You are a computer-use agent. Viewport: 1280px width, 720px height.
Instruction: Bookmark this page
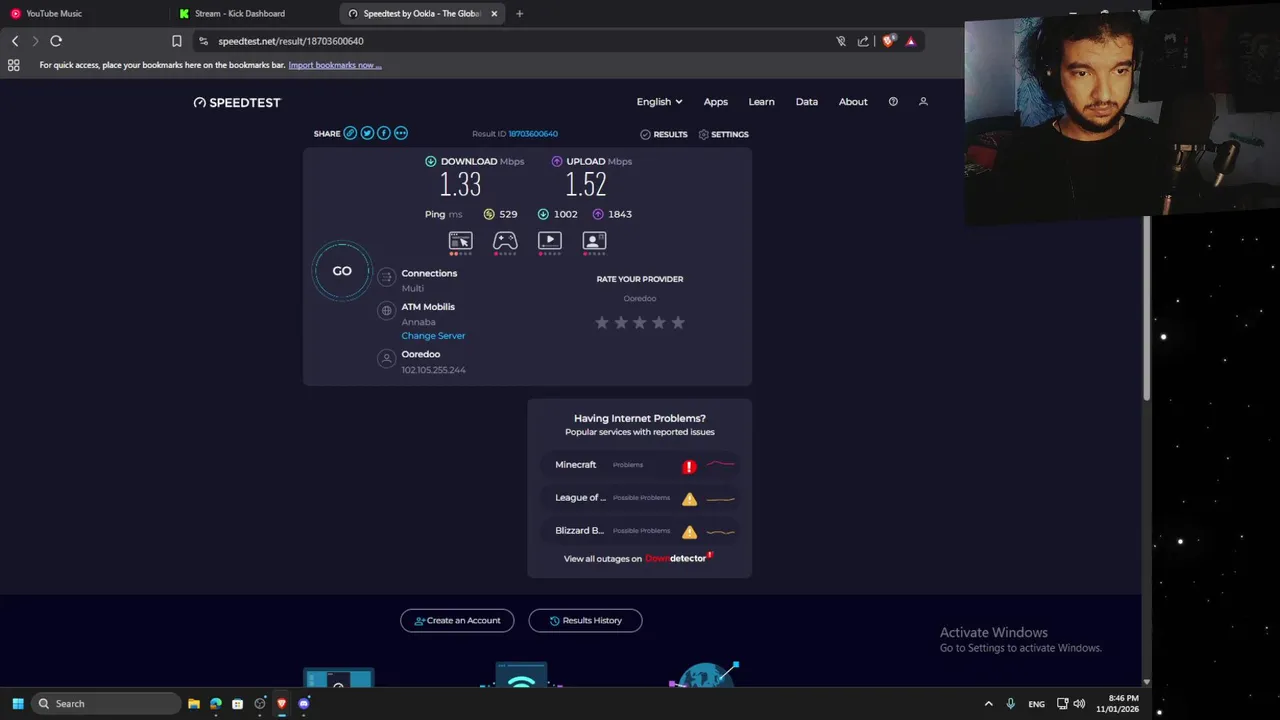pos(176,41)
